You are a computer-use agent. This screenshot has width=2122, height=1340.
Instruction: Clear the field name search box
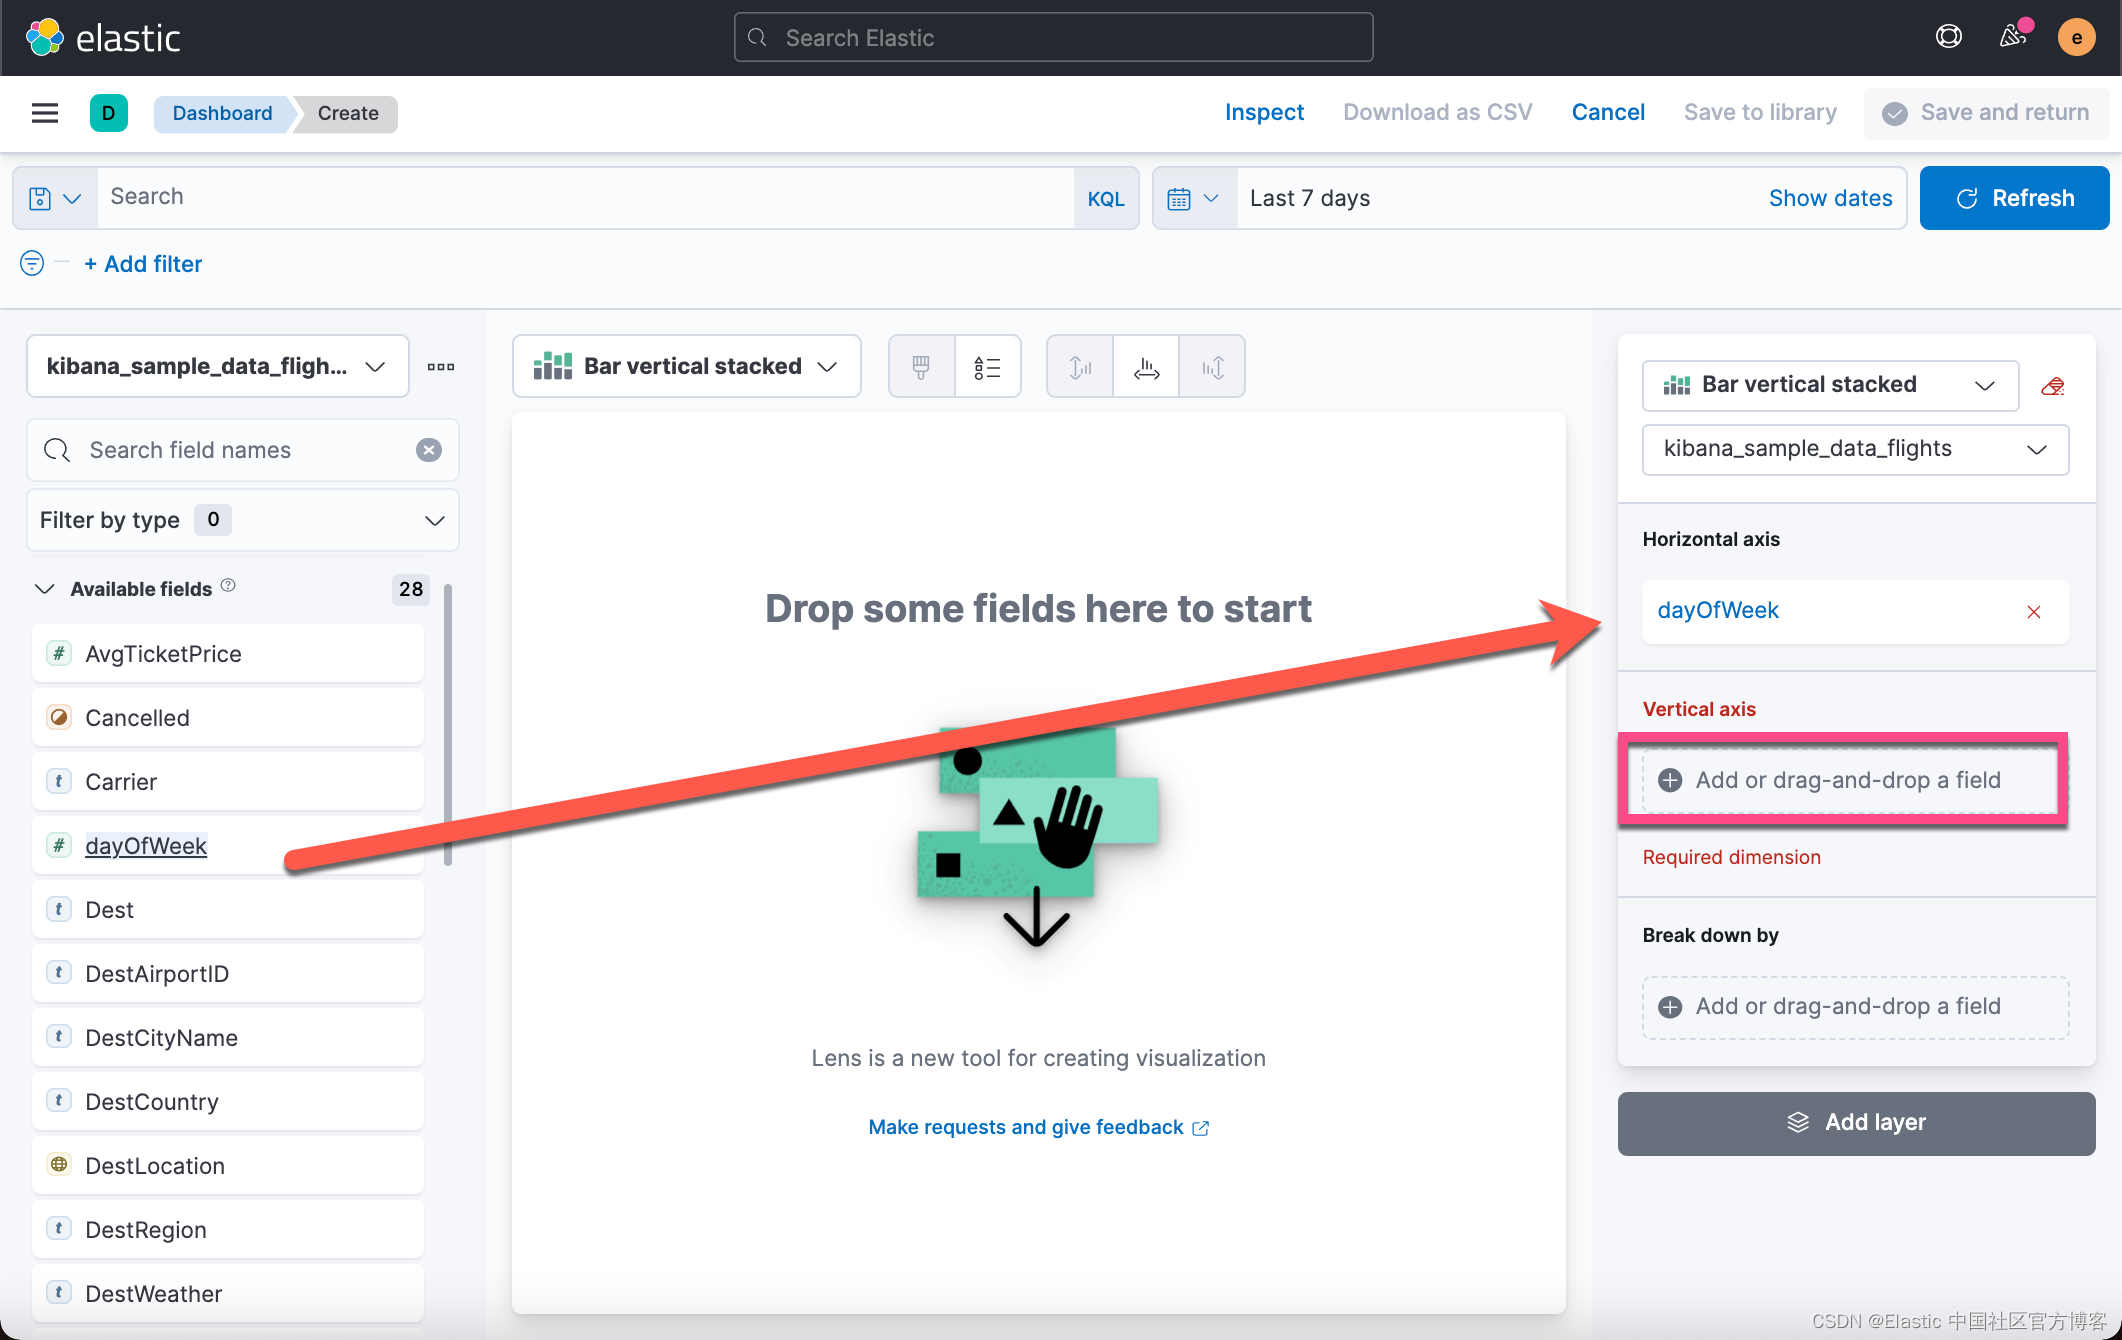tap(429, 450)
